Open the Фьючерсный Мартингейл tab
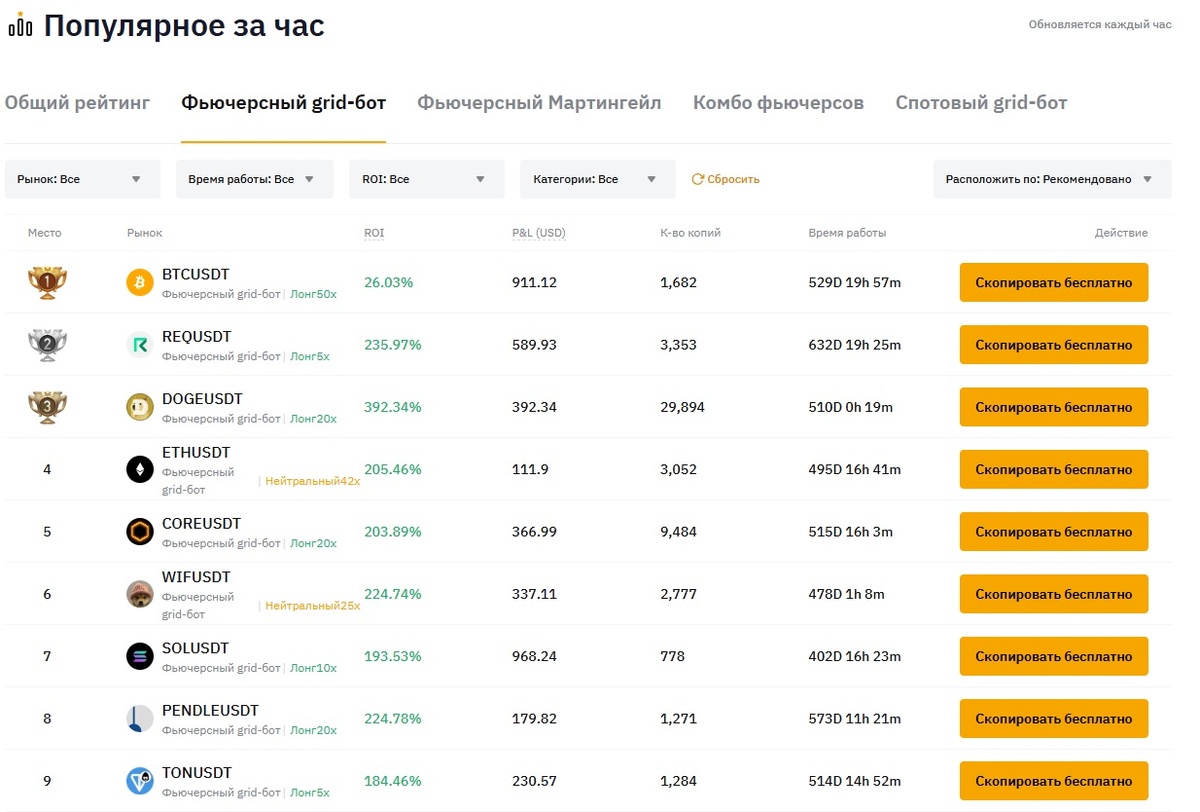Viewport: 1200px width, 812px height. coord(539,102)
